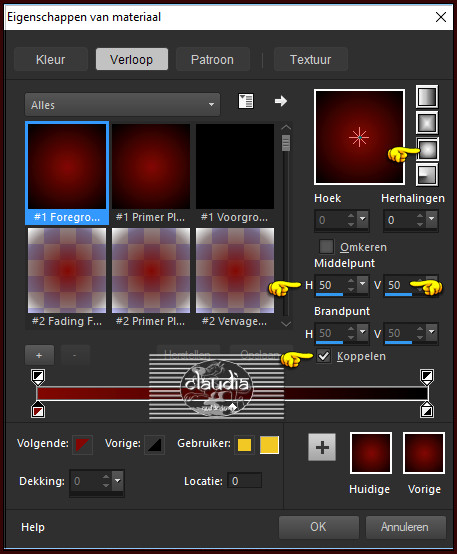Expand the Middelpunt H value dropdown
The height and width of the screenshot is (554, 457).
click(x=363, y=284)
